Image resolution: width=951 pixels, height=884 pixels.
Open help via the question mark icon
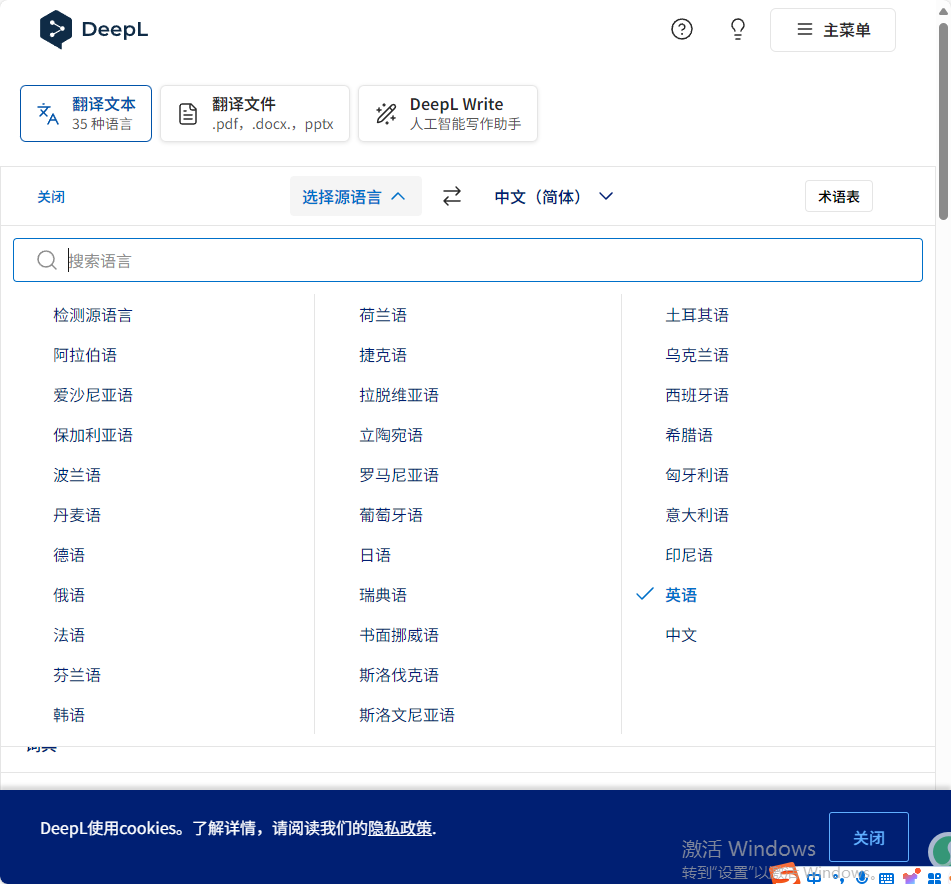click(x=682, y=29)
